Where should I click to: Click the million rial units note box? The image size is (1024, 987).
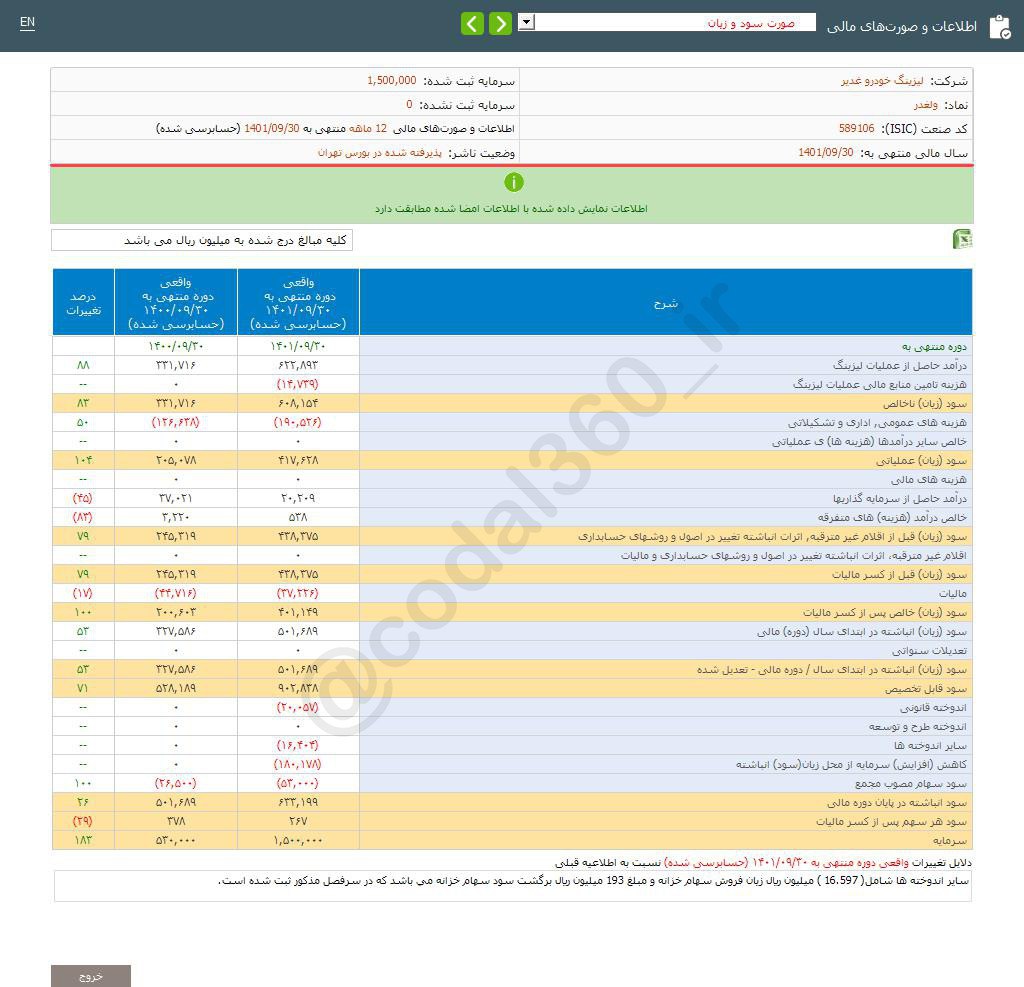pyautogui.click(x=205, y=240)
